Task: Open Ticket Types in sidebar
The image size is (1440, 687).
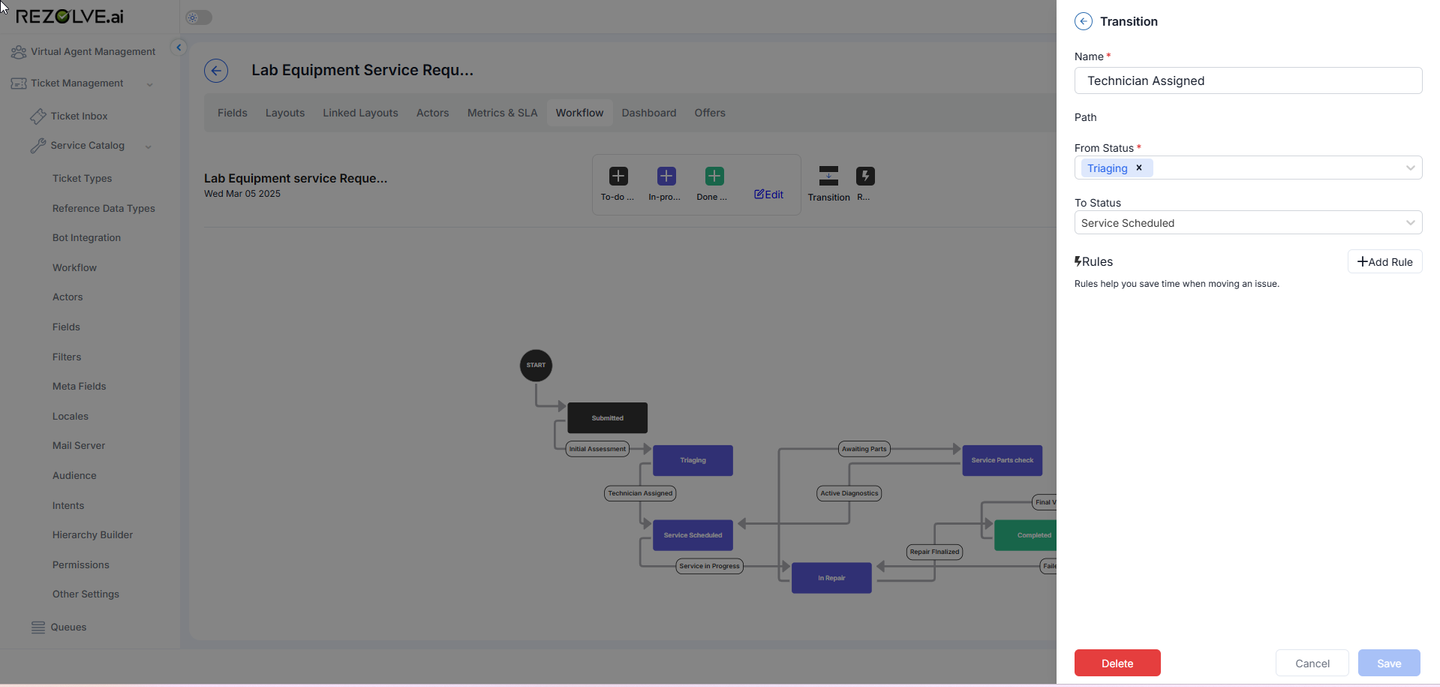Action: point(82,179)
